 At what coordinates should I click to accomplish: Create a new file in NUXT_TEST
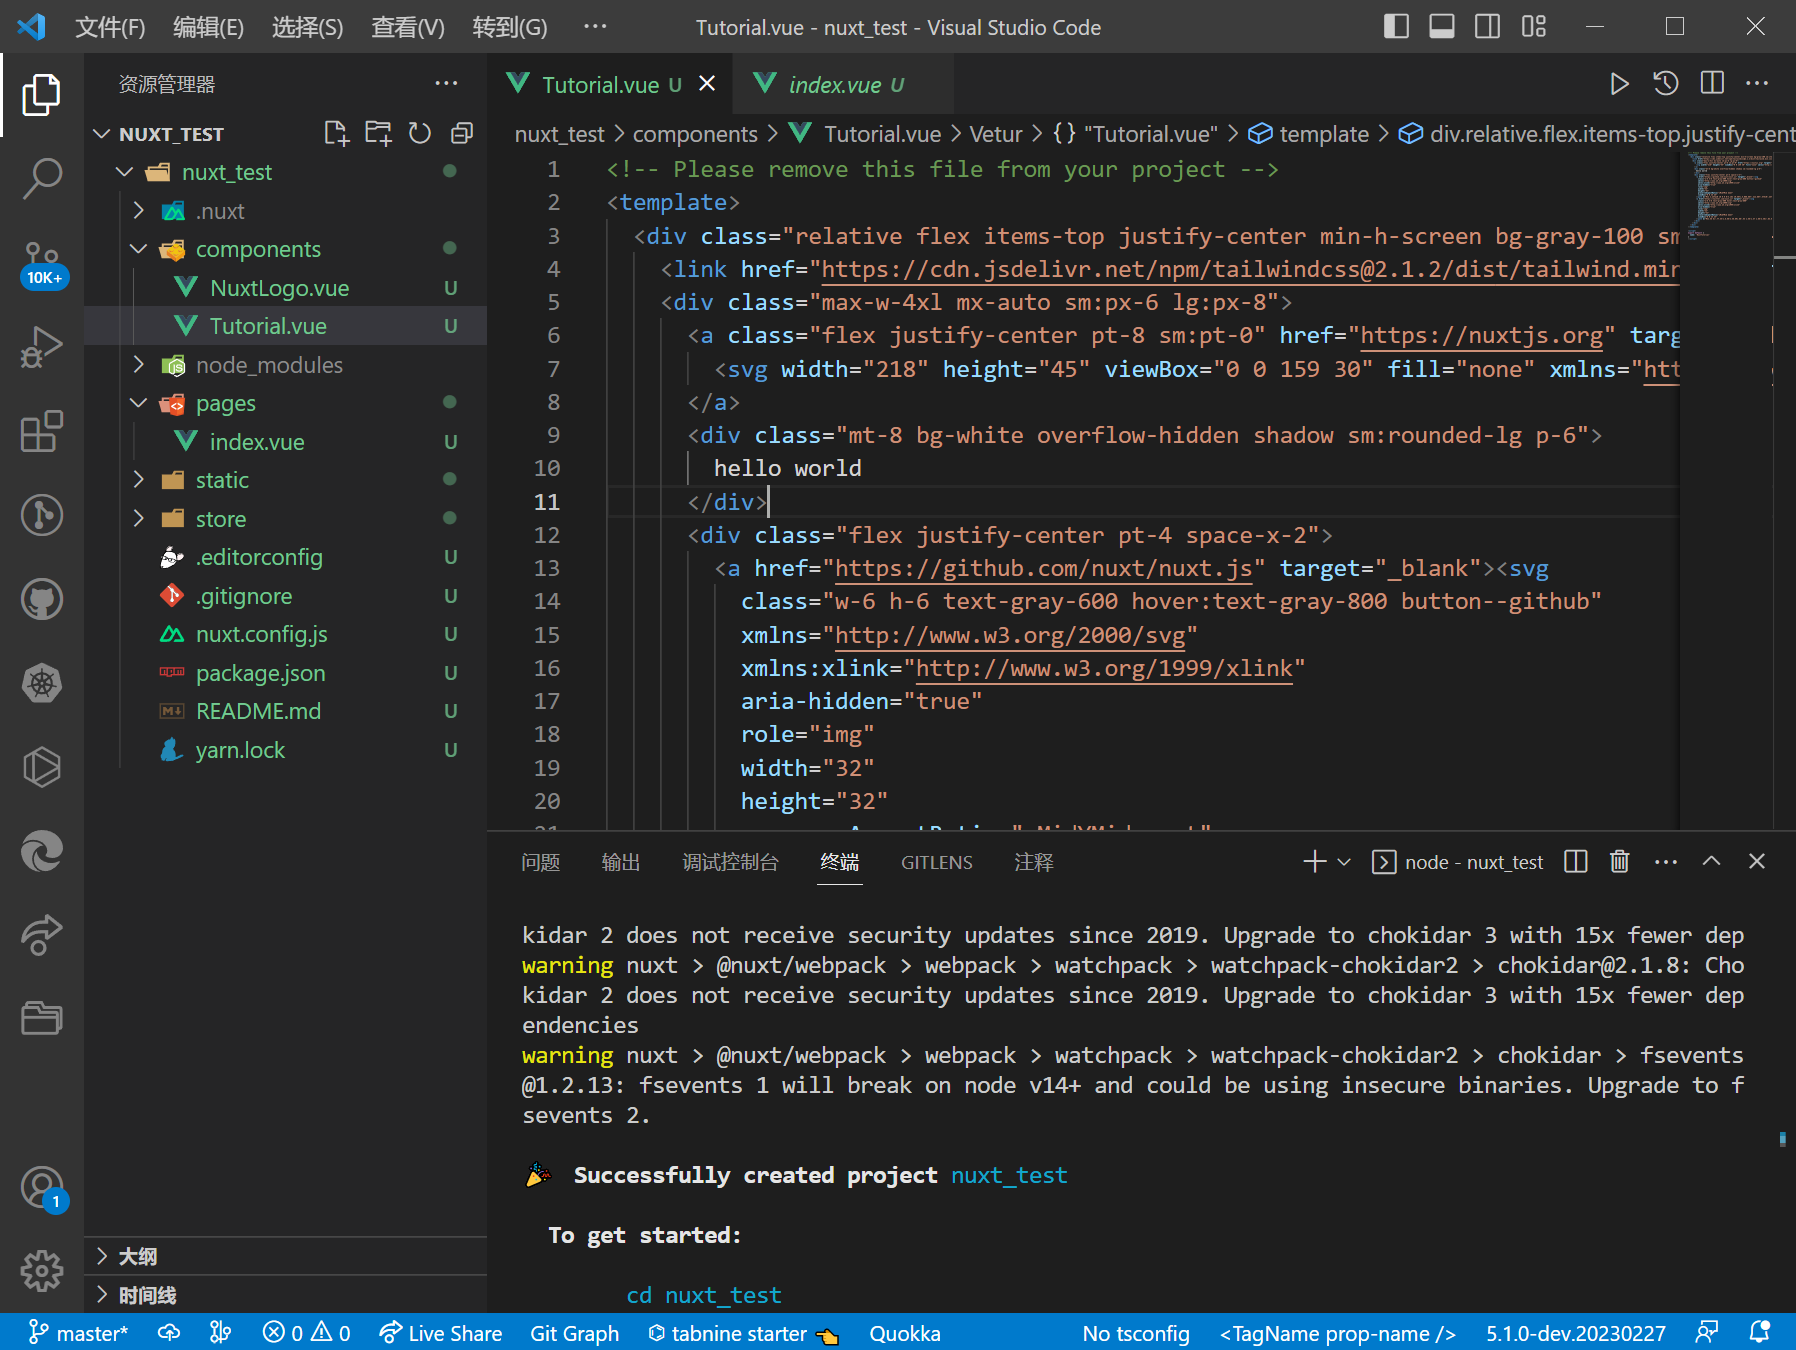pos(337,133)
